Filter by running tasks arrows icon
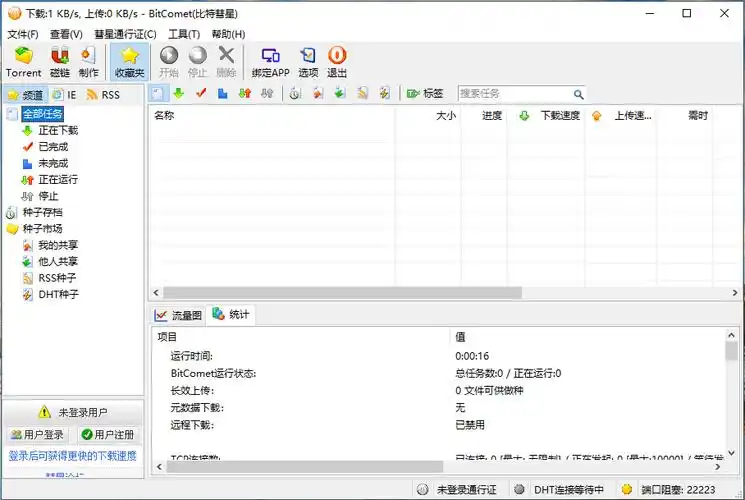Viewport: 745px width, 500px height. click(x=245, y=93)
